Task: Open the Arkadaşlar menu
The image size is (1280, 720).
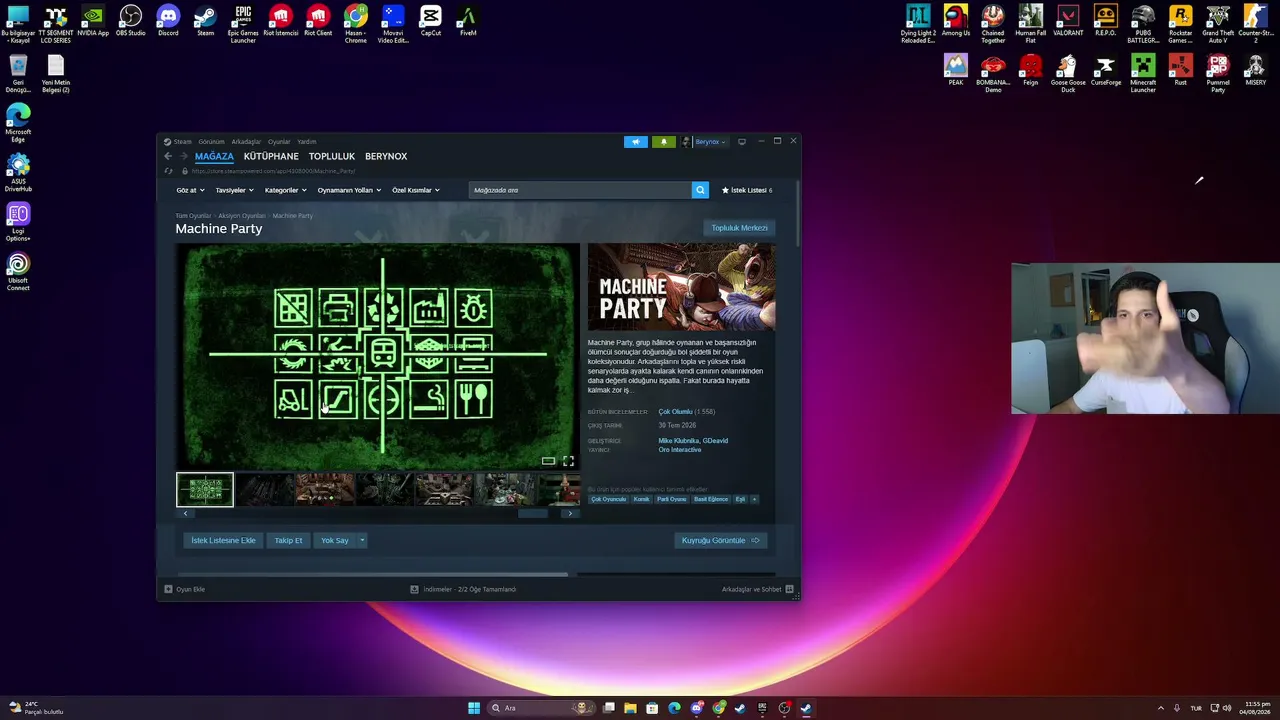Action: tap(246, 142)
